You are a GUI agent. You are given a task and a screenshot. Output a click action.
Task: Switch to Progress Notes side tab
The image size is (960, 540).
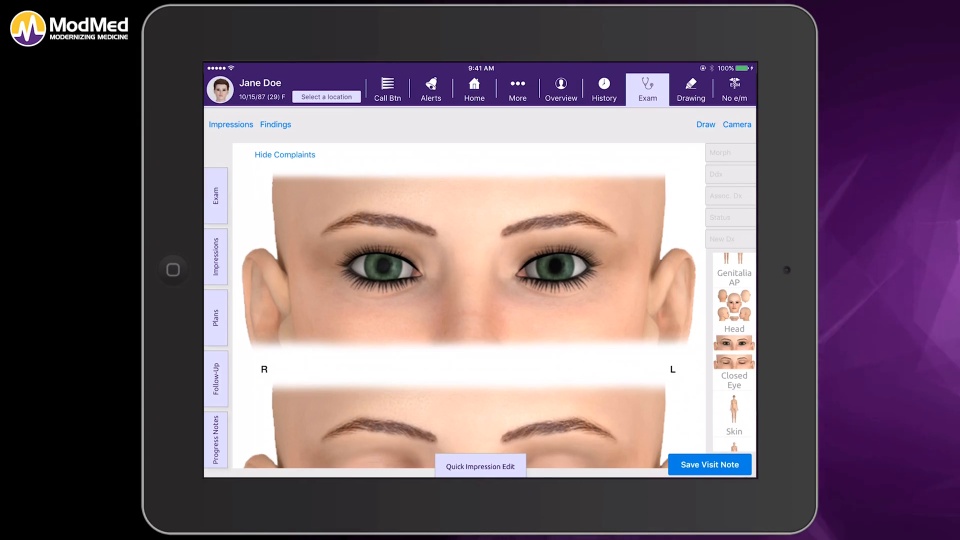[x=216, y=440]
